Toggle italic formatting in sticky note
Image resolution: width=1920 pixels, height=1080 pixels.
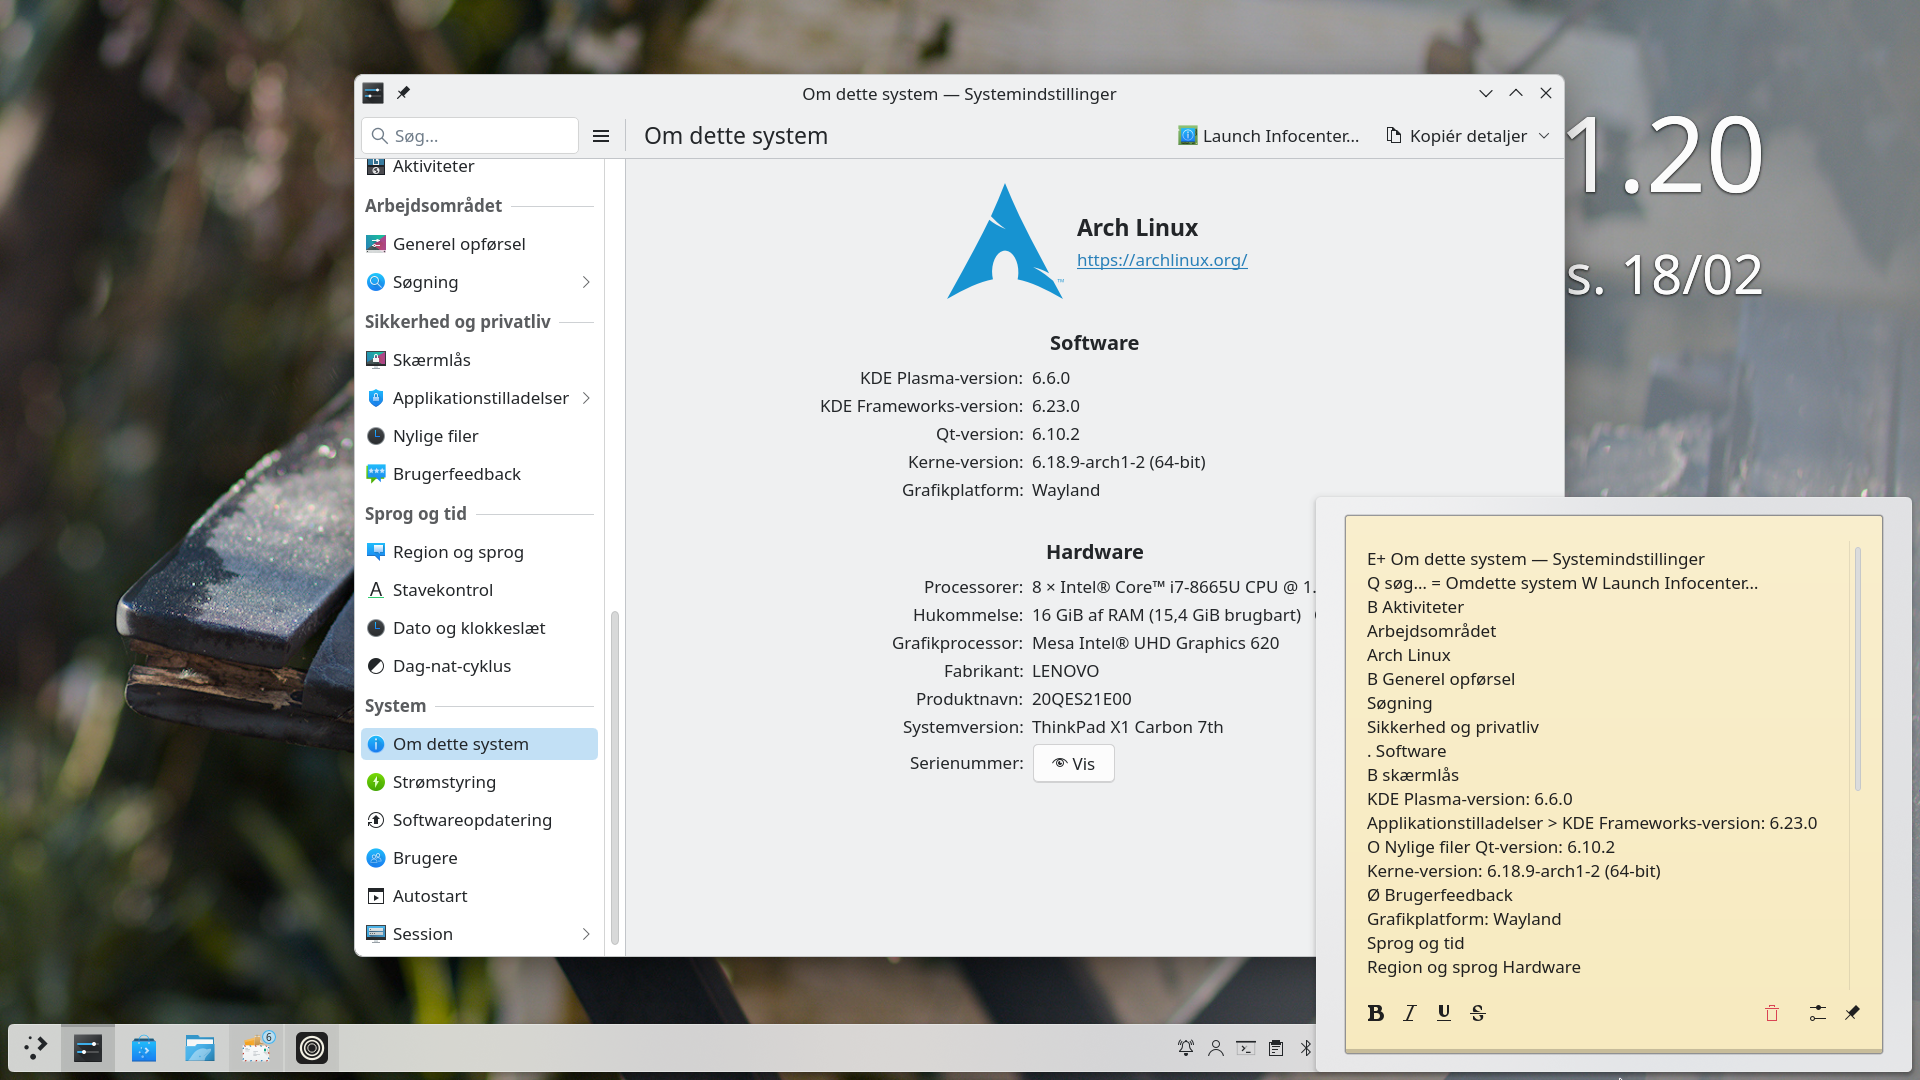pyautogui.click(x=1410, y=1013)
